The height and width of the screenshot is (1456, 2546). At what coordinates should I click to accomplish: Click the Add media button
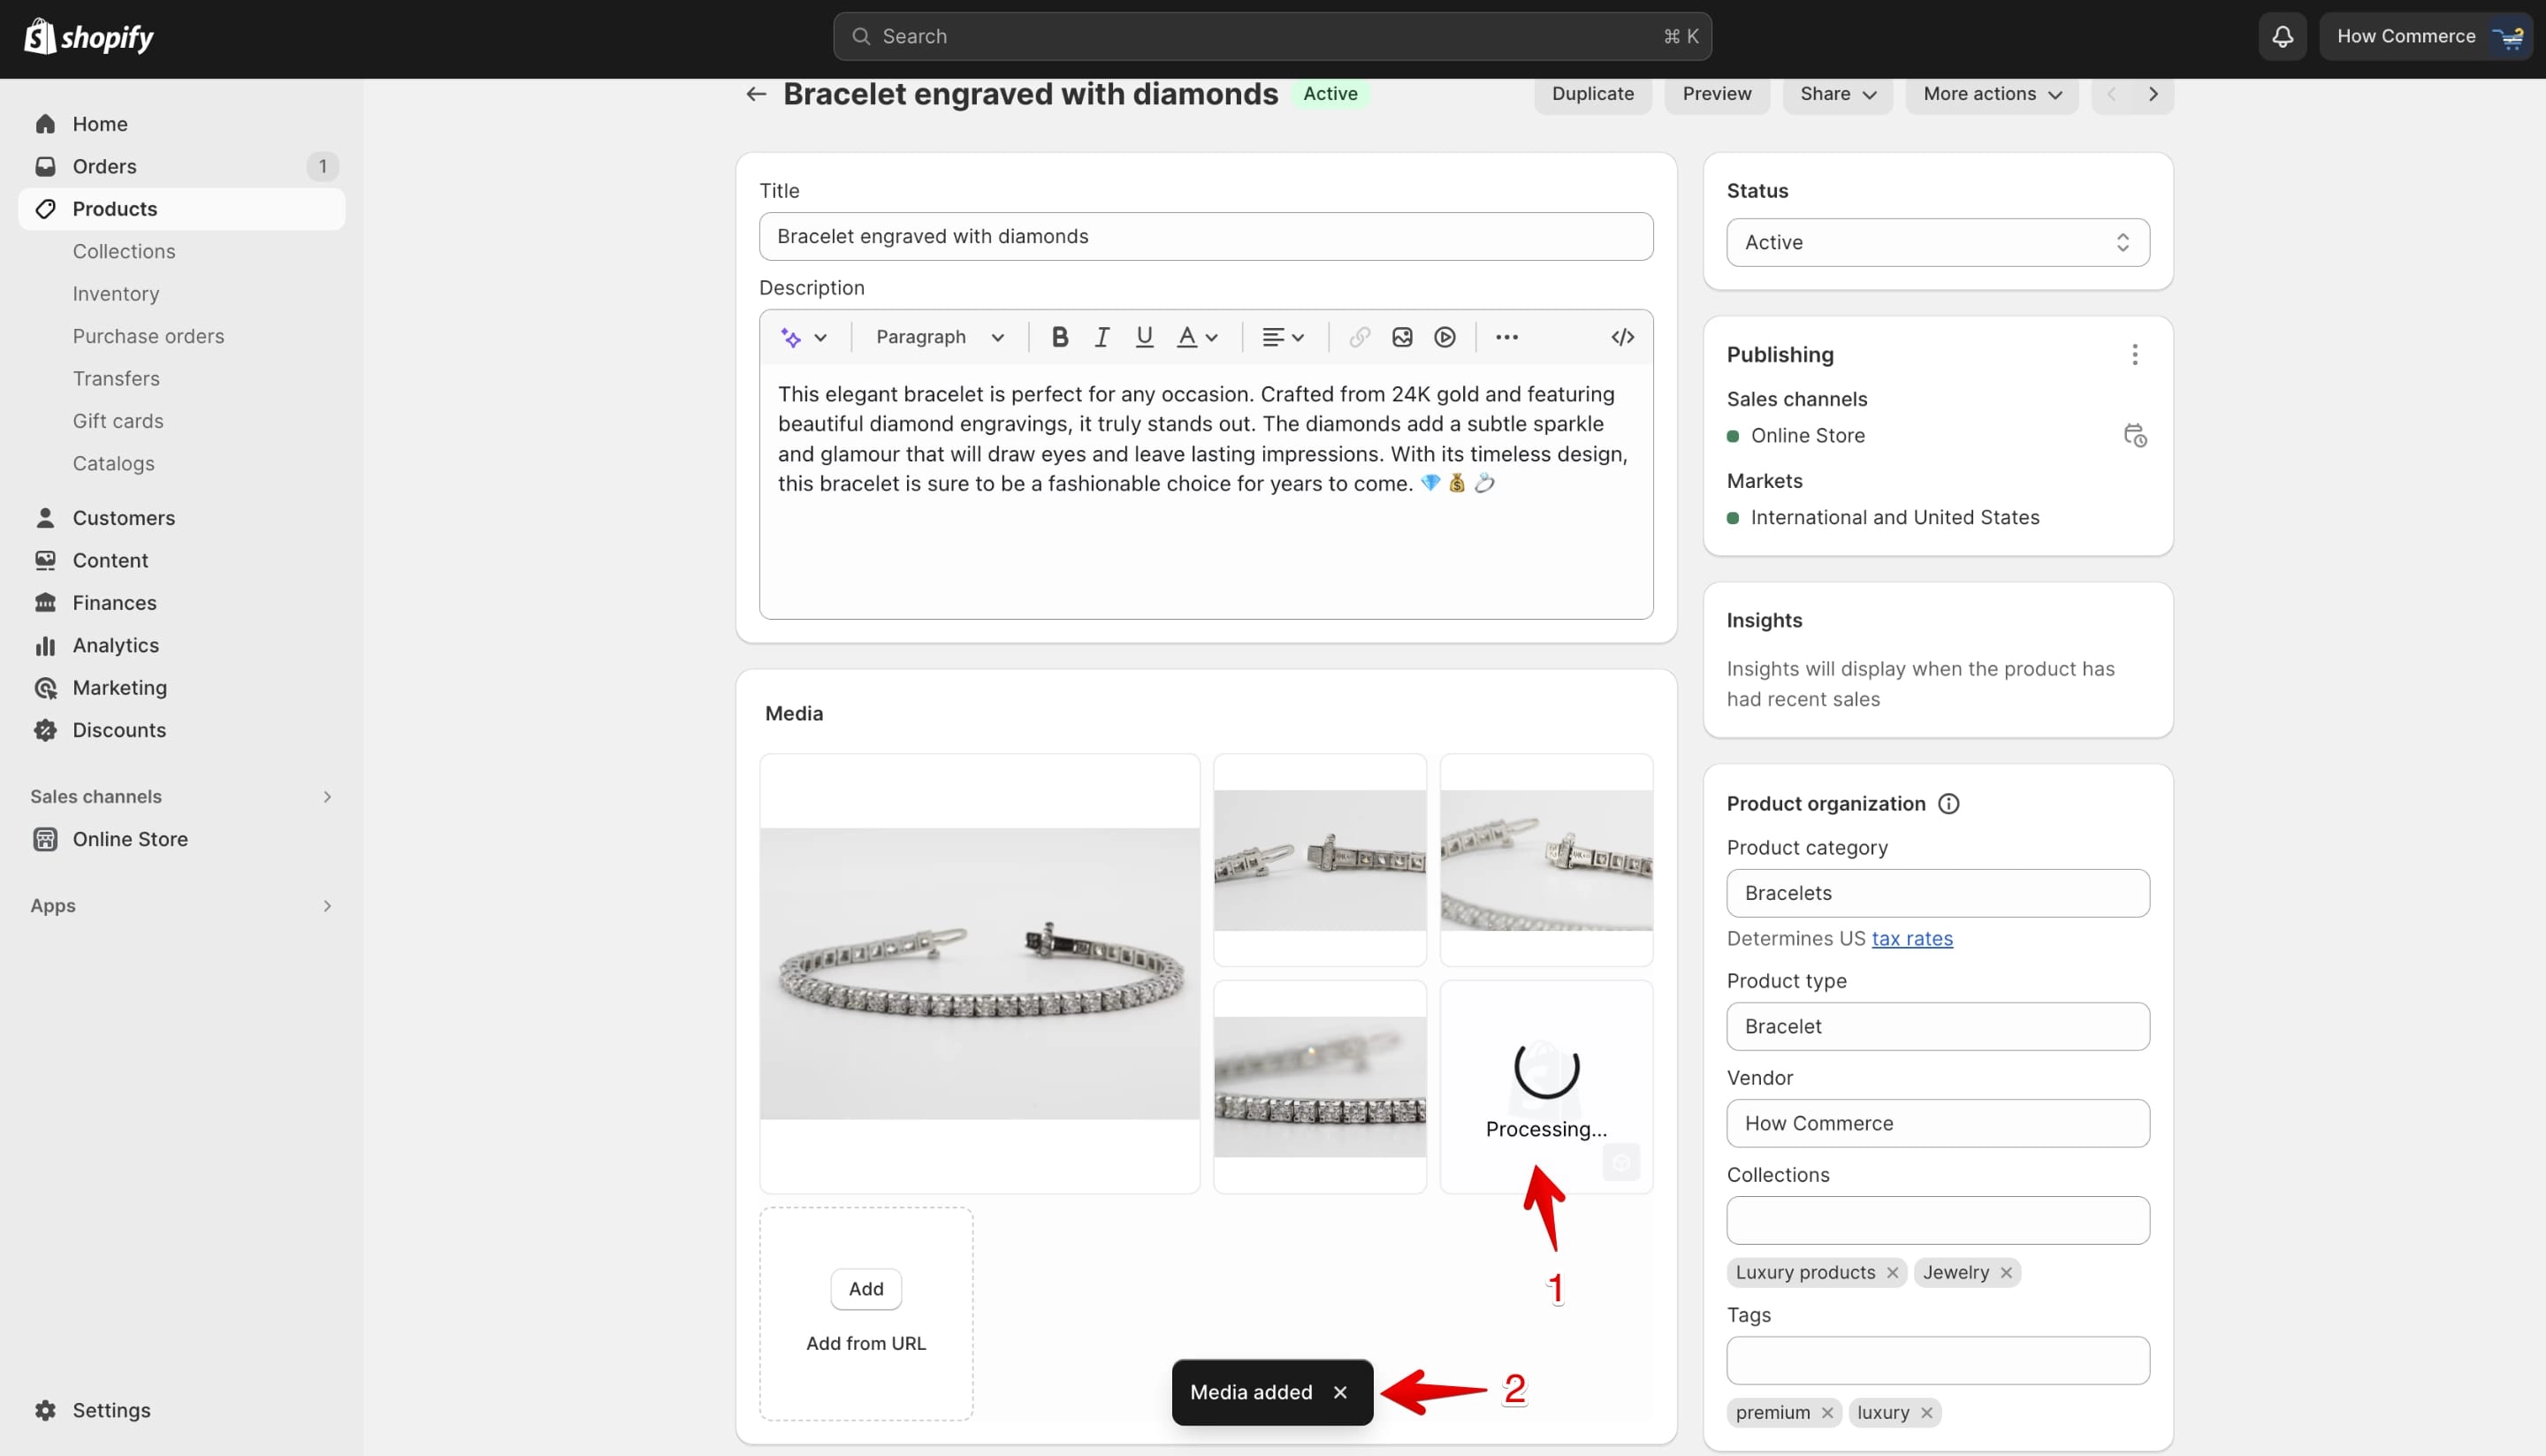coord(866,1289)
